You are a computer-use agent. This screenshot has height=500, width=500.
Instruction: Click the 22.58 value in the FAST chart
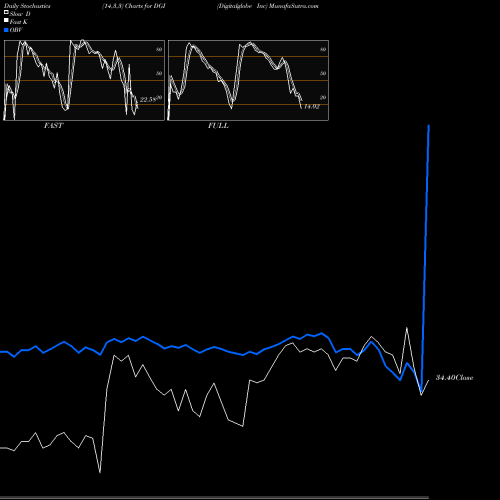148,100
